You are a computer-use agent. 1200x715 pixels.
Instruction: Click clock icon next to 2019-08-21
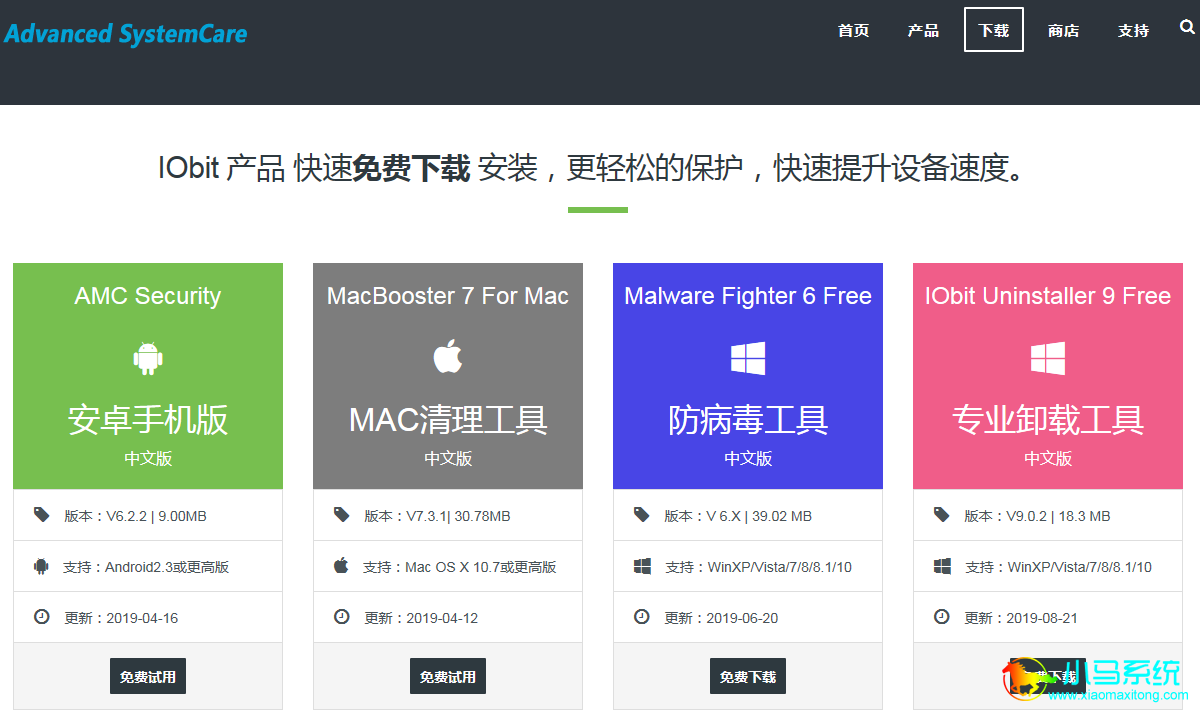[x=941, y=617]
